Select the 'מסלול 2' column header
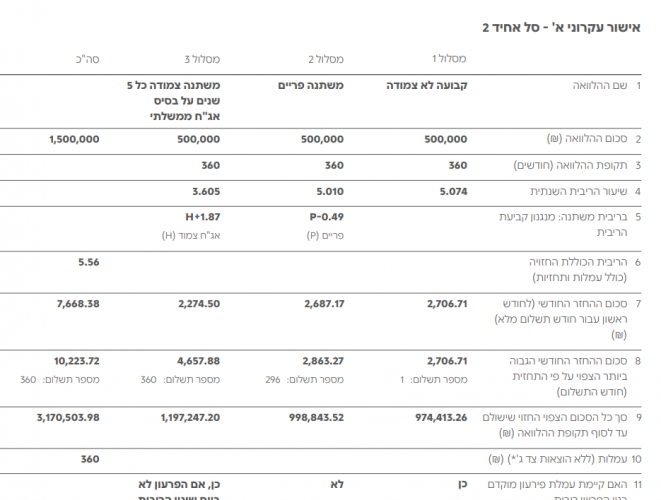 pos(324,60)
